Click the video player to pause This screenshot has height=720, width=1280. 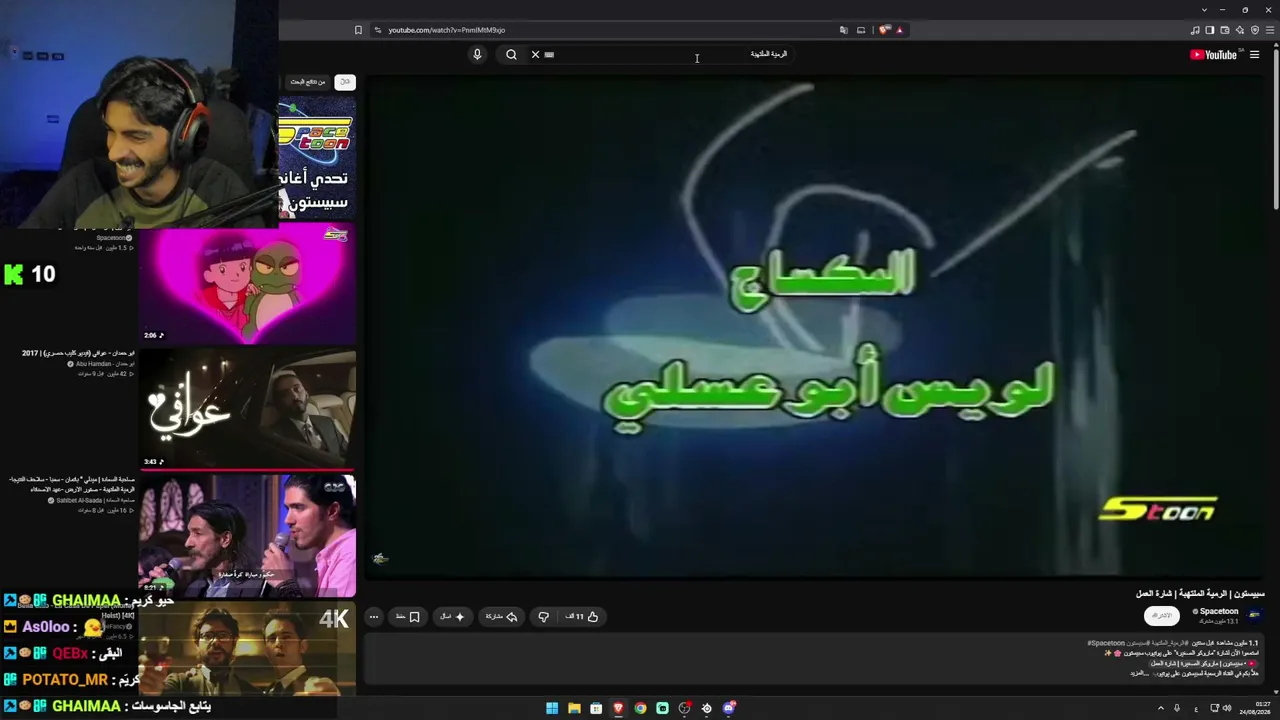pyautogui.click(x=813, y=327)
